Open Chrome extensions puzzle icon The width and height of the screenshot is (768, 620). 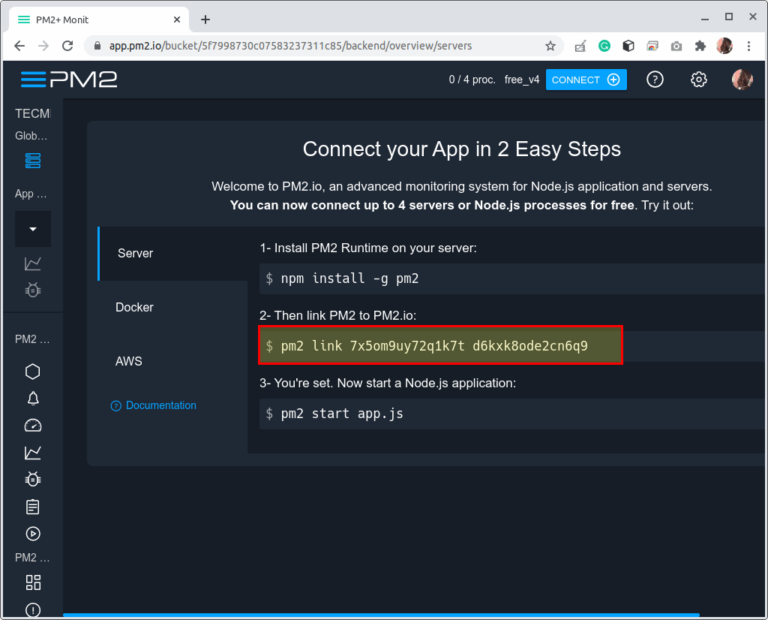click(x=700, y=46)
